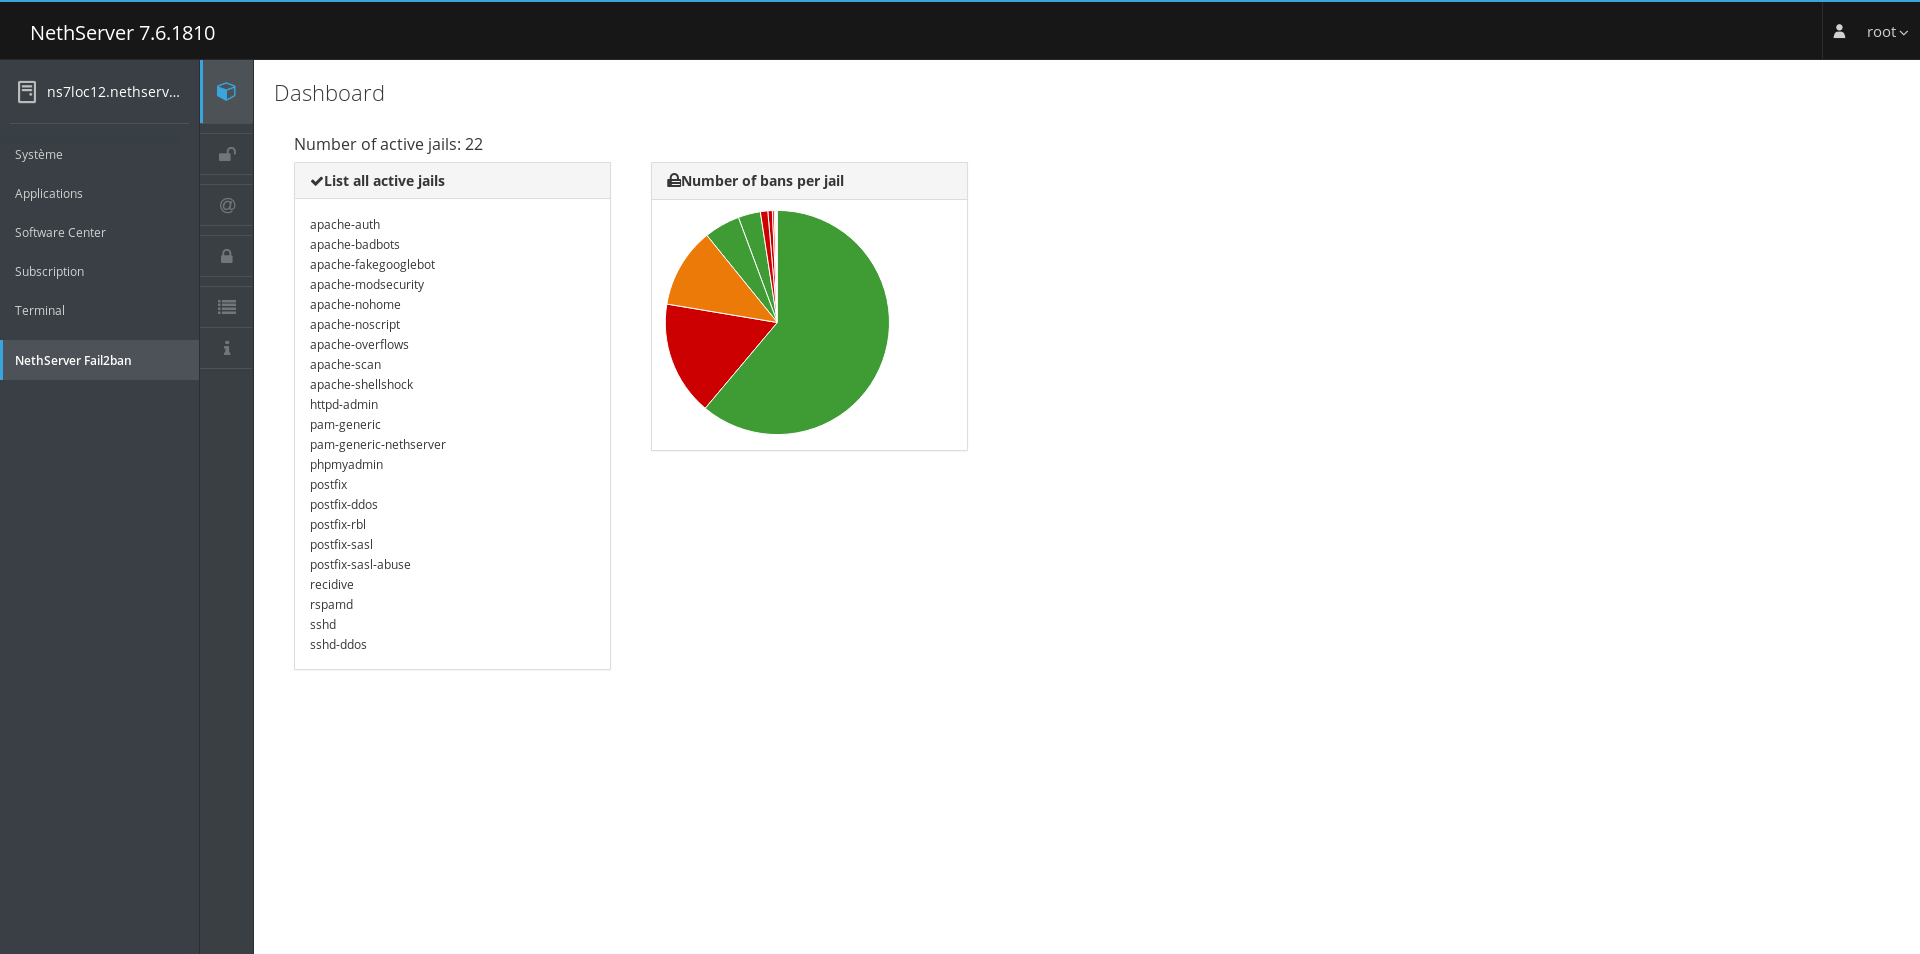Open the info icon section
1920x954 pixels.
click(227, 348)
